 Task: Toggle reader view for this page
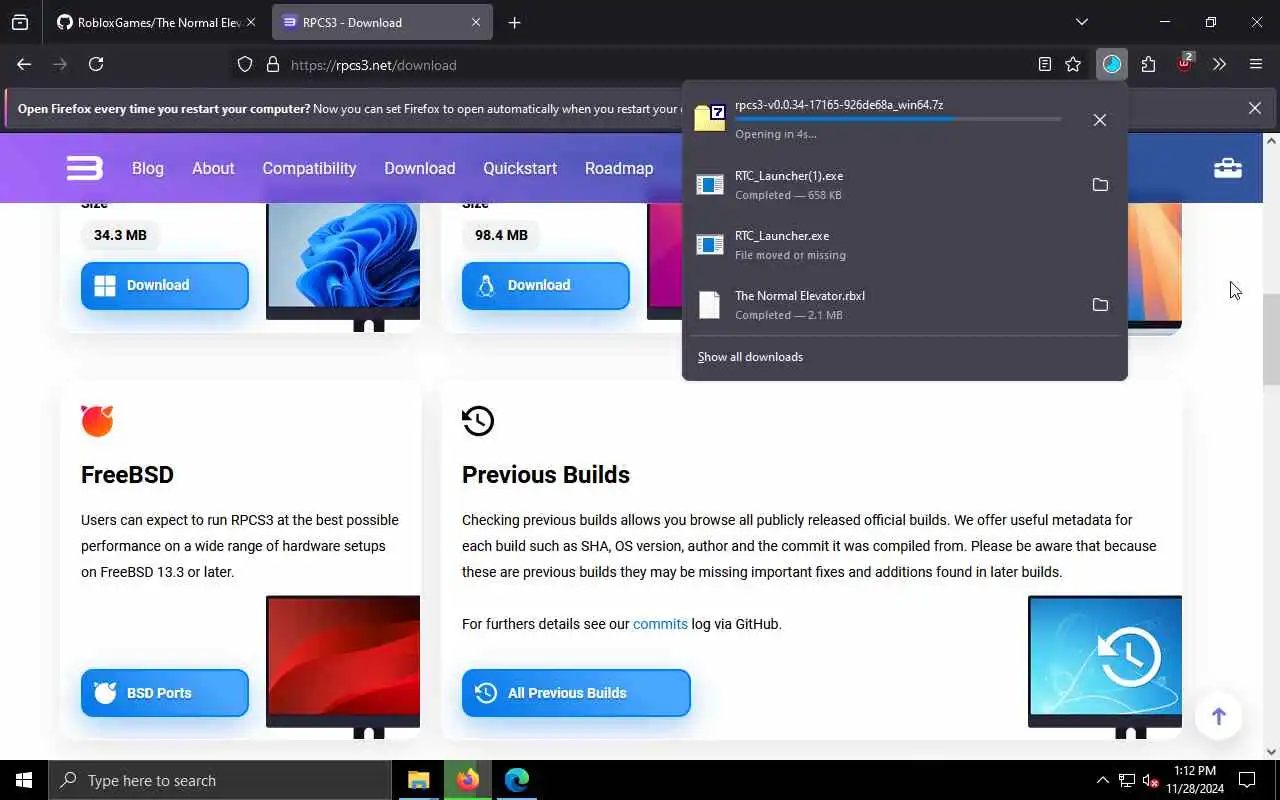1045,64
